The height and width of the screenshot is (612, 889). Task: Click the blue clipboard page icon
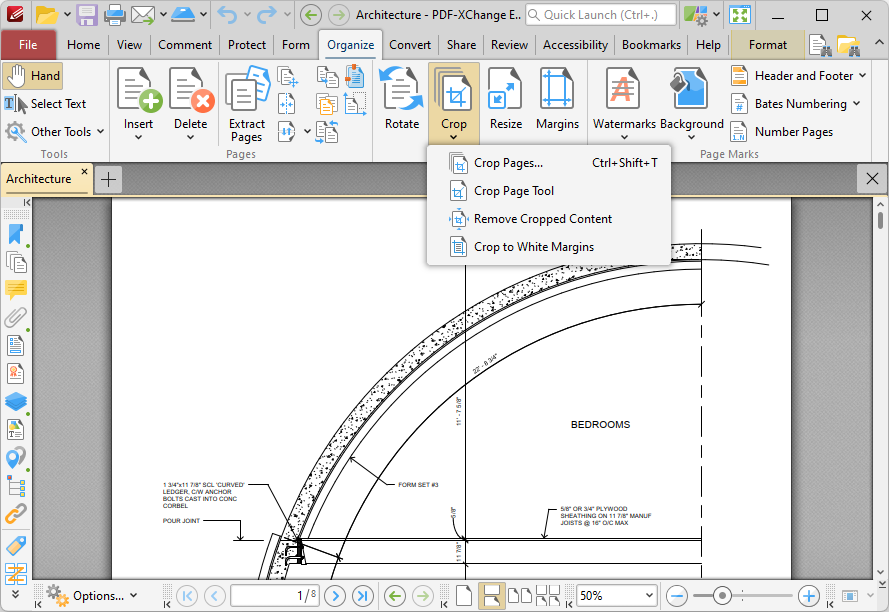click(x=355, y=77)
